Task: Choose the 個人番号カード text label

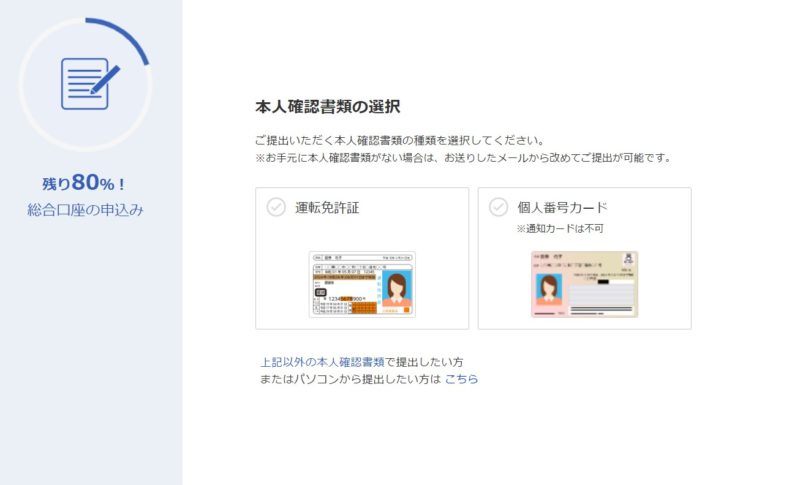Action: point(562,208)
